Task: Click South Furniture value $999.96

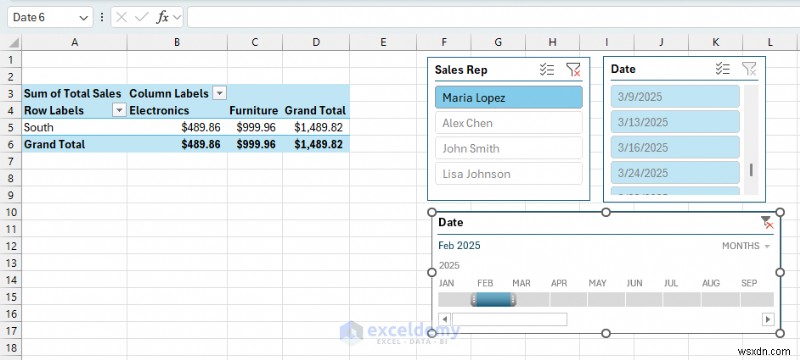Action: pyautogui.click(x=255, y=127)
